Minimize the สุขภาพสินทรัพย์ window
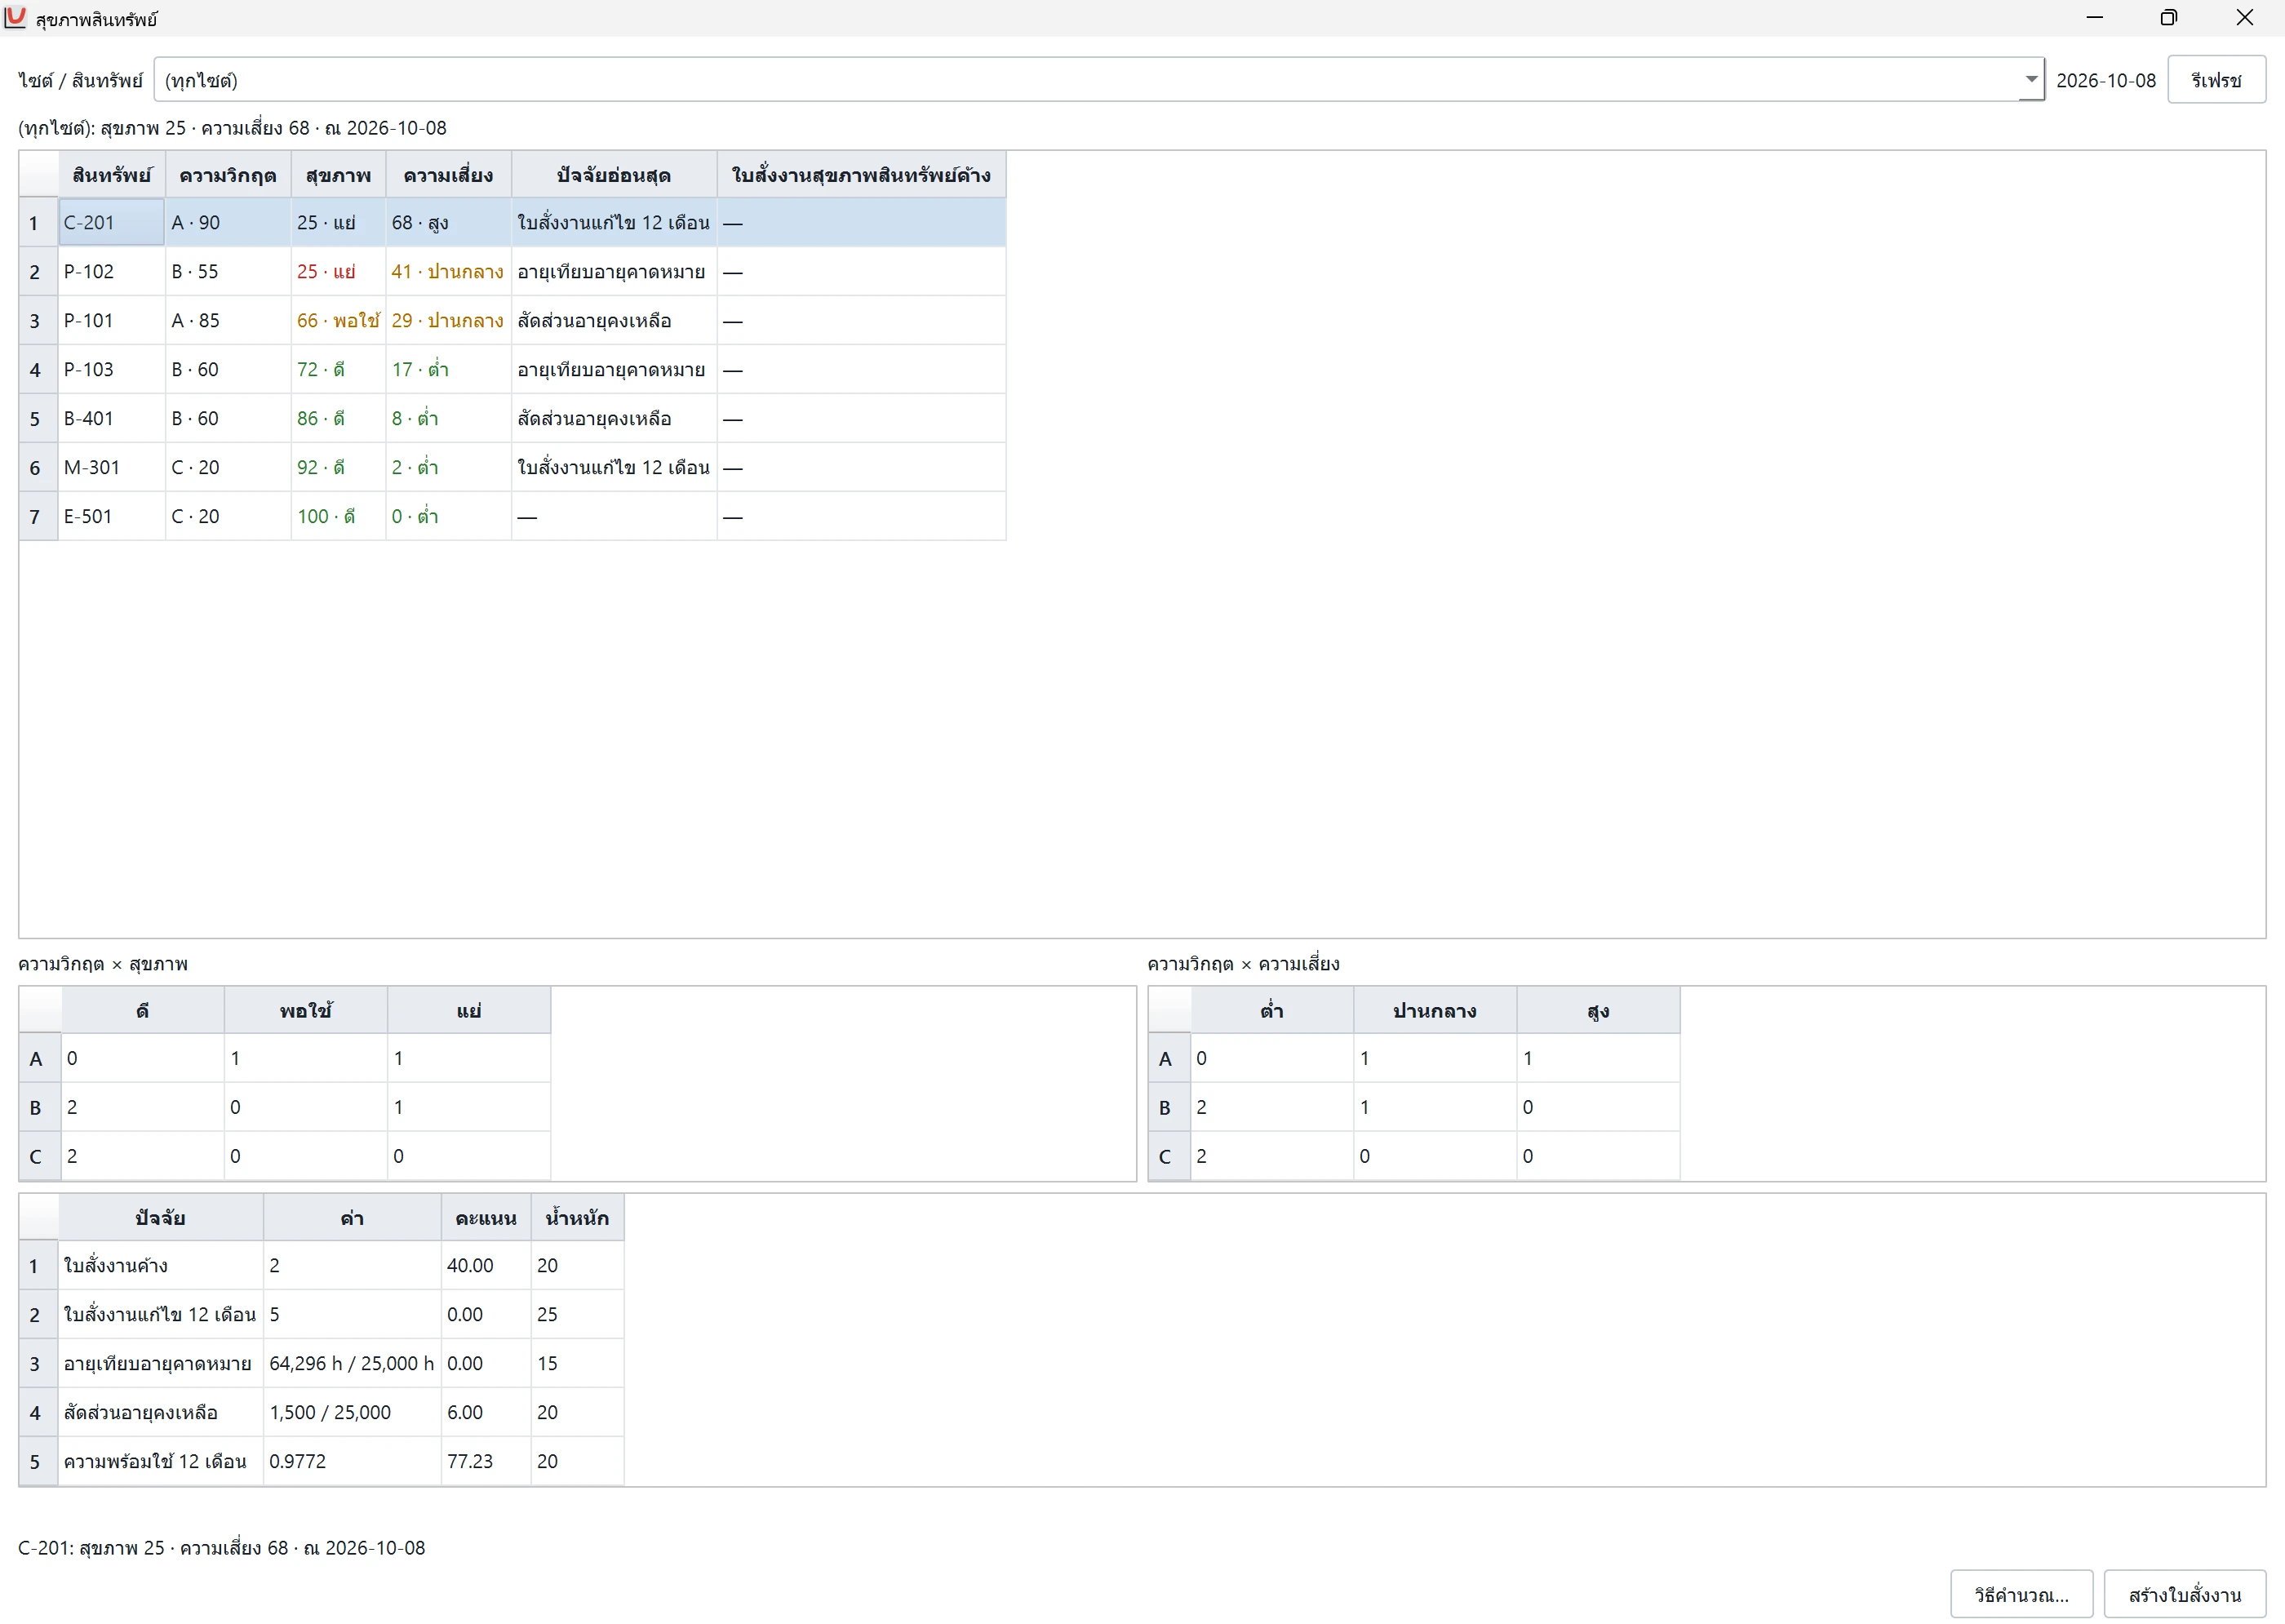2285x1624 pixels. (2095, 17)
